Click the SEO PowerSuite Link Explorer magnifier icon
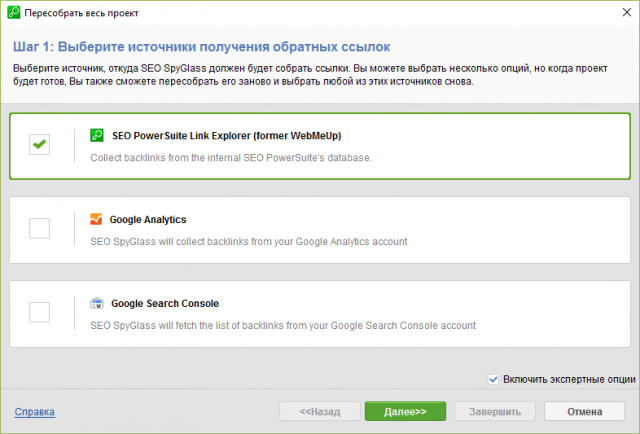Image resolution: width=640 pixels, height=434 pixels. click(x=97, y=135)
